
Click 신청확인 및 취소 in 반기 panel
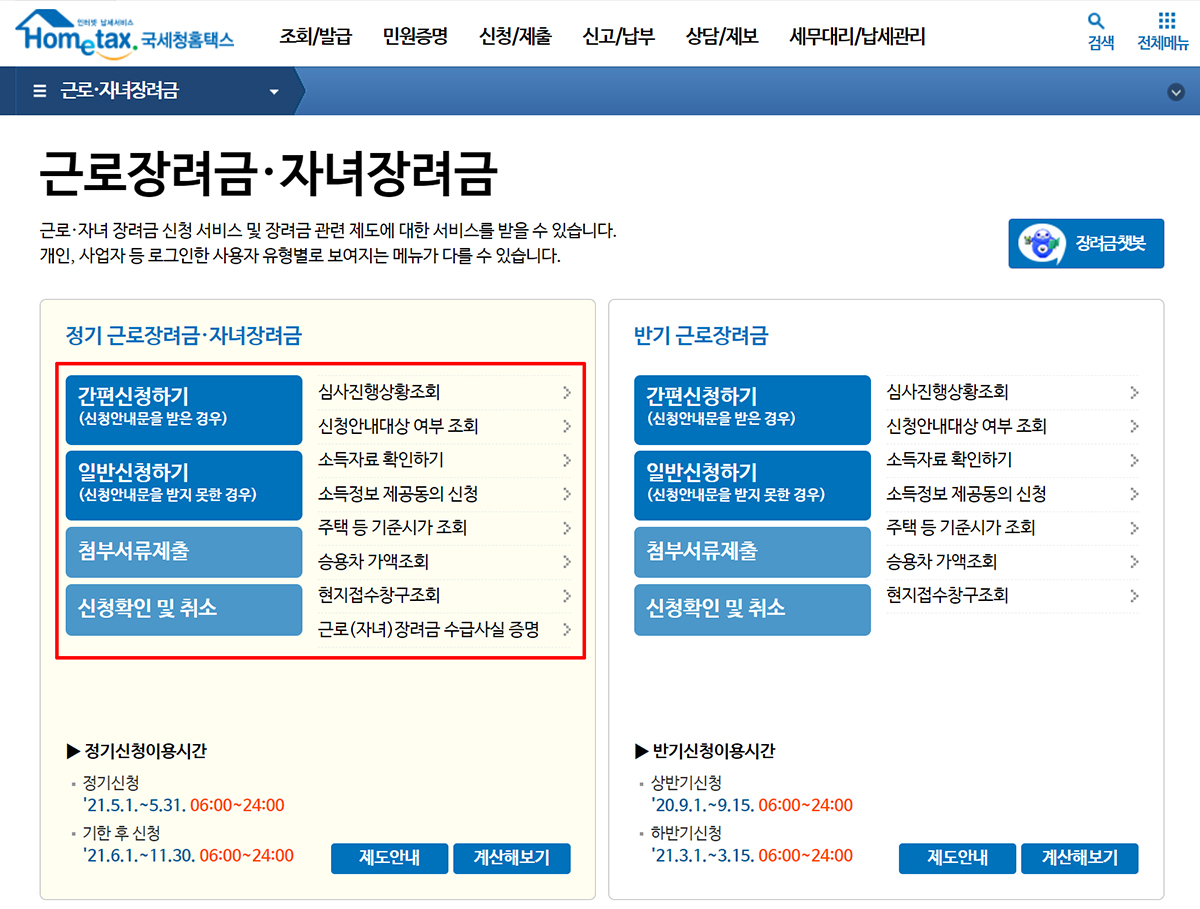752,609
